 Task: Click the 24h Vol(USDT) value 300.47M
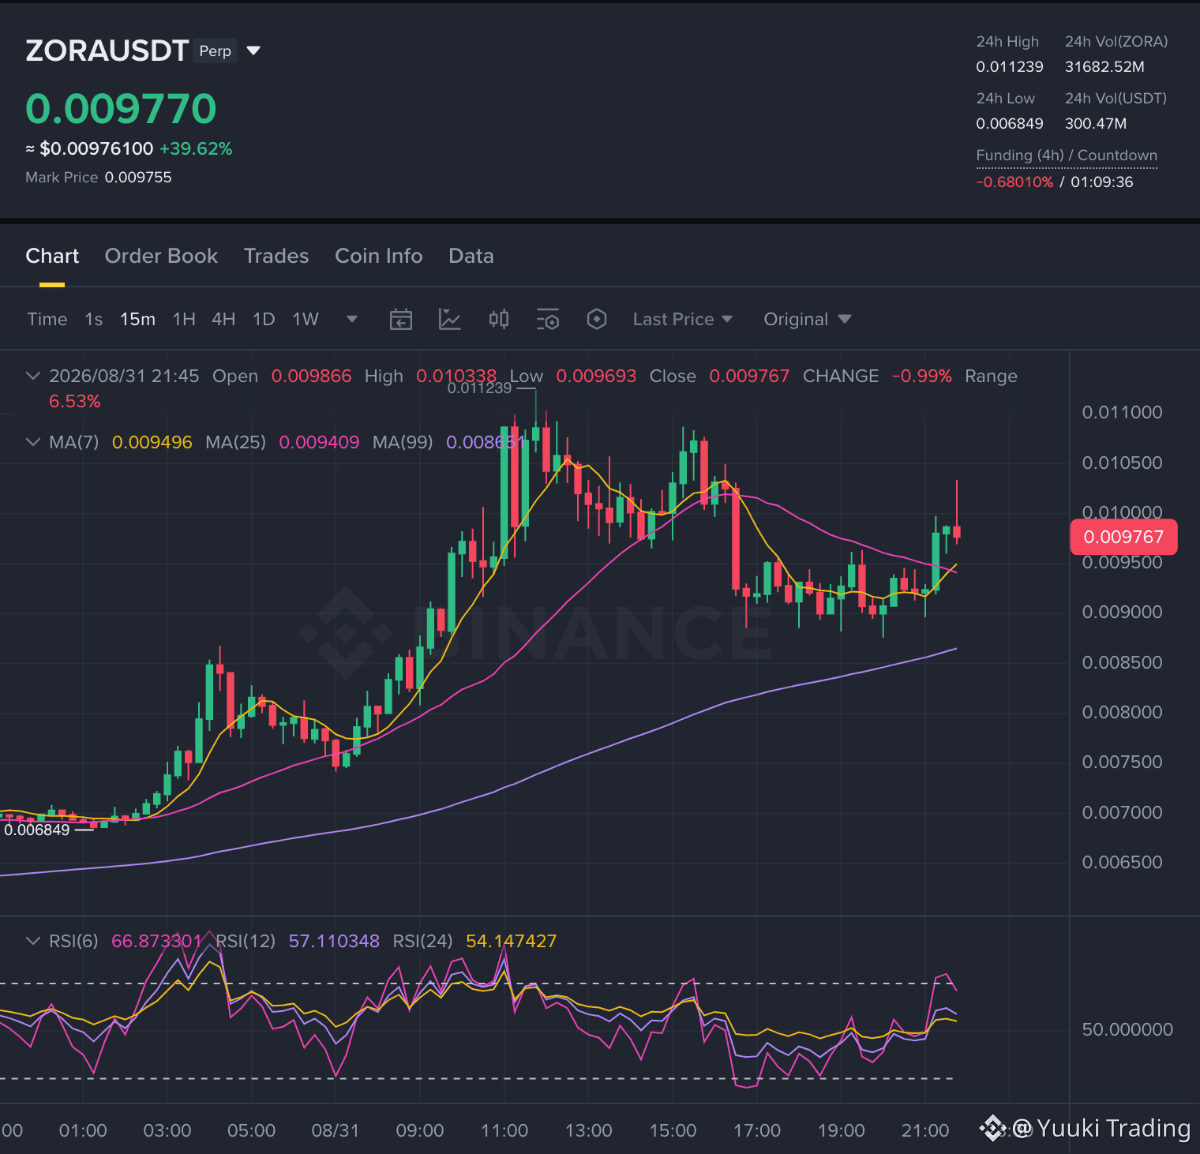point(1096,124)
